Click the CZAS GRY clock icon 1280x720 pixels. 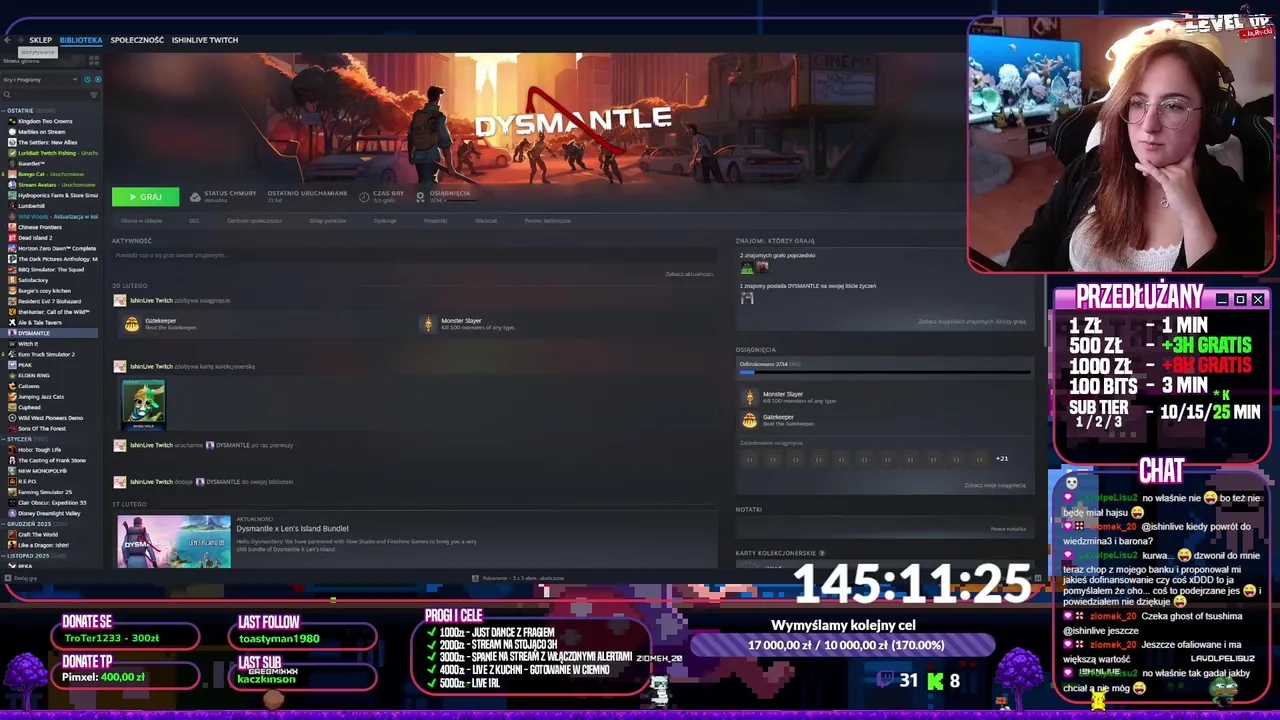coord(363,197)
